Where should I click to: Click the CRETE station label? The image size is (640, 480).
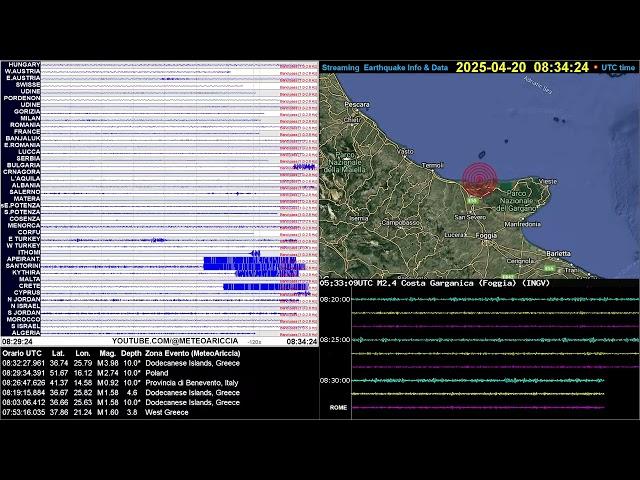(29, 286)
